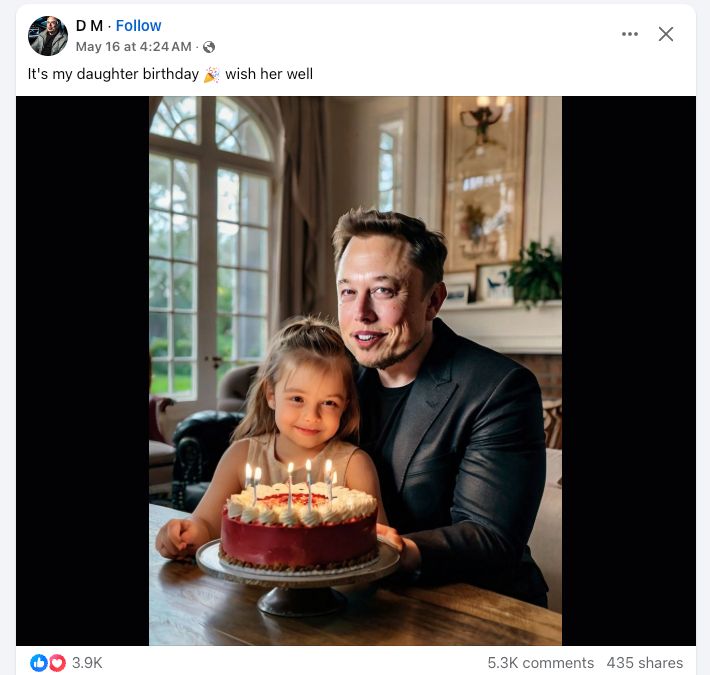This screenshot has height=675, width=710.
Task: Follow the D M account
Action: 138,26
